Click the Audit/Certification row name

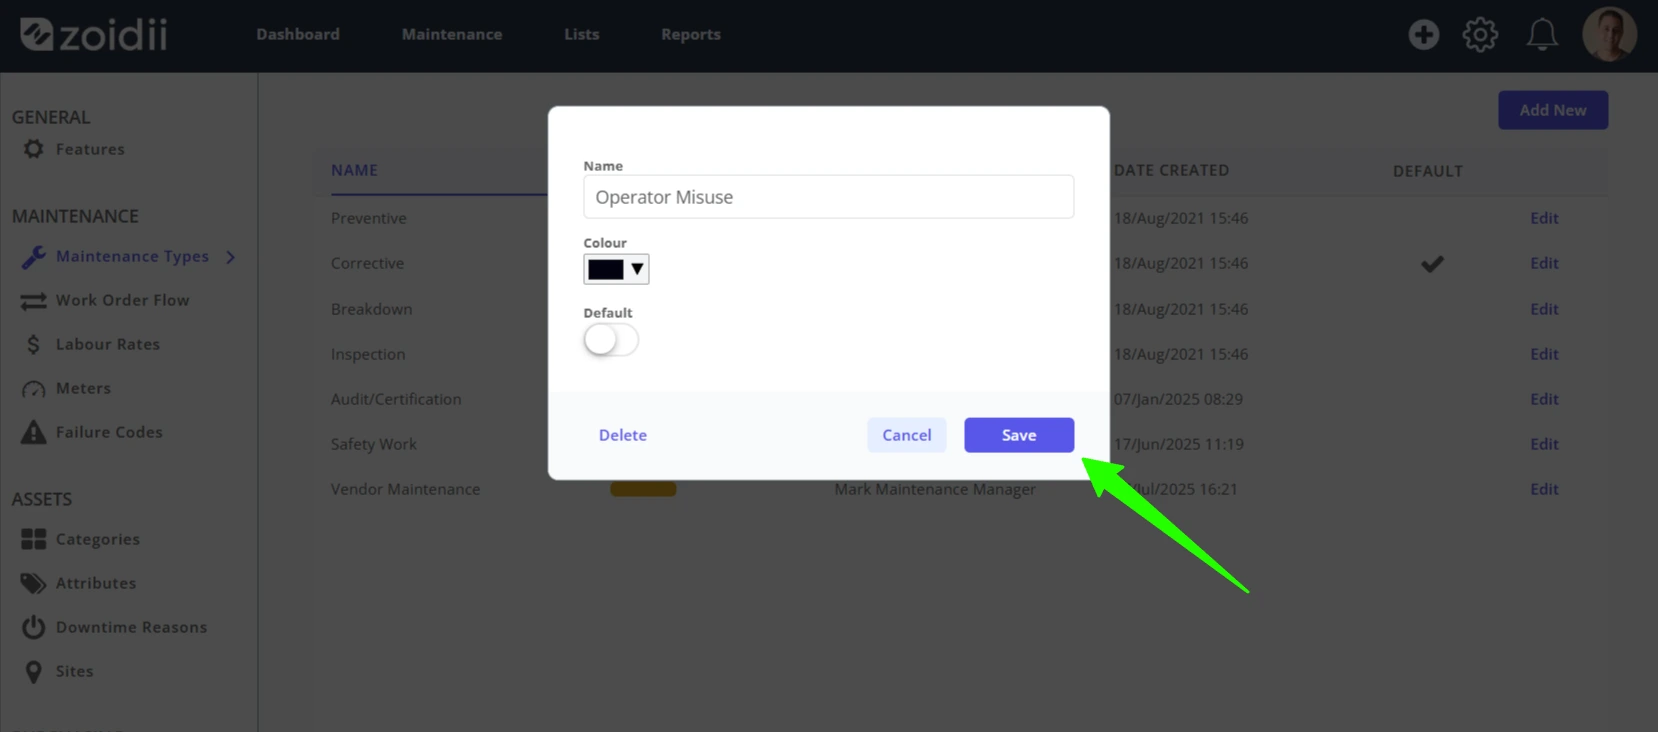[396, 399]
